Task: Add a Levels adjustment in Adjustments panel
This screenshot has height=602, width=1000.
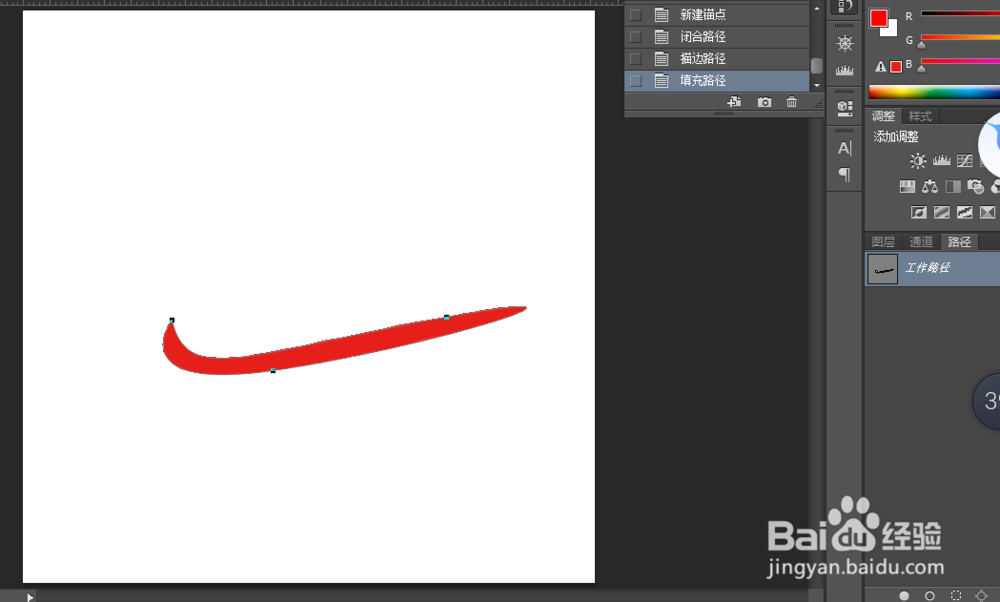Action: [x=941, y=161]
